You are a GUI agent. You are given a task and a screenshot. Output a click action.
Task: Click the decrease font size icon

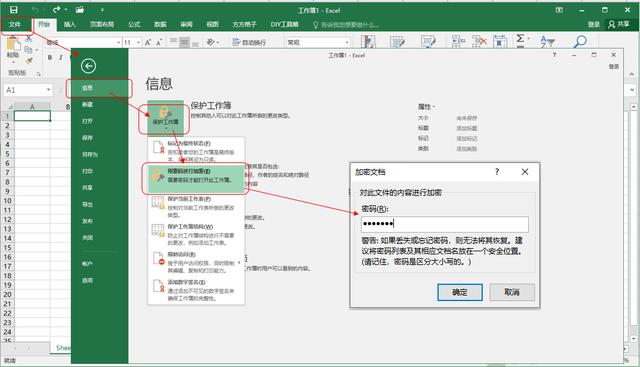159,42
